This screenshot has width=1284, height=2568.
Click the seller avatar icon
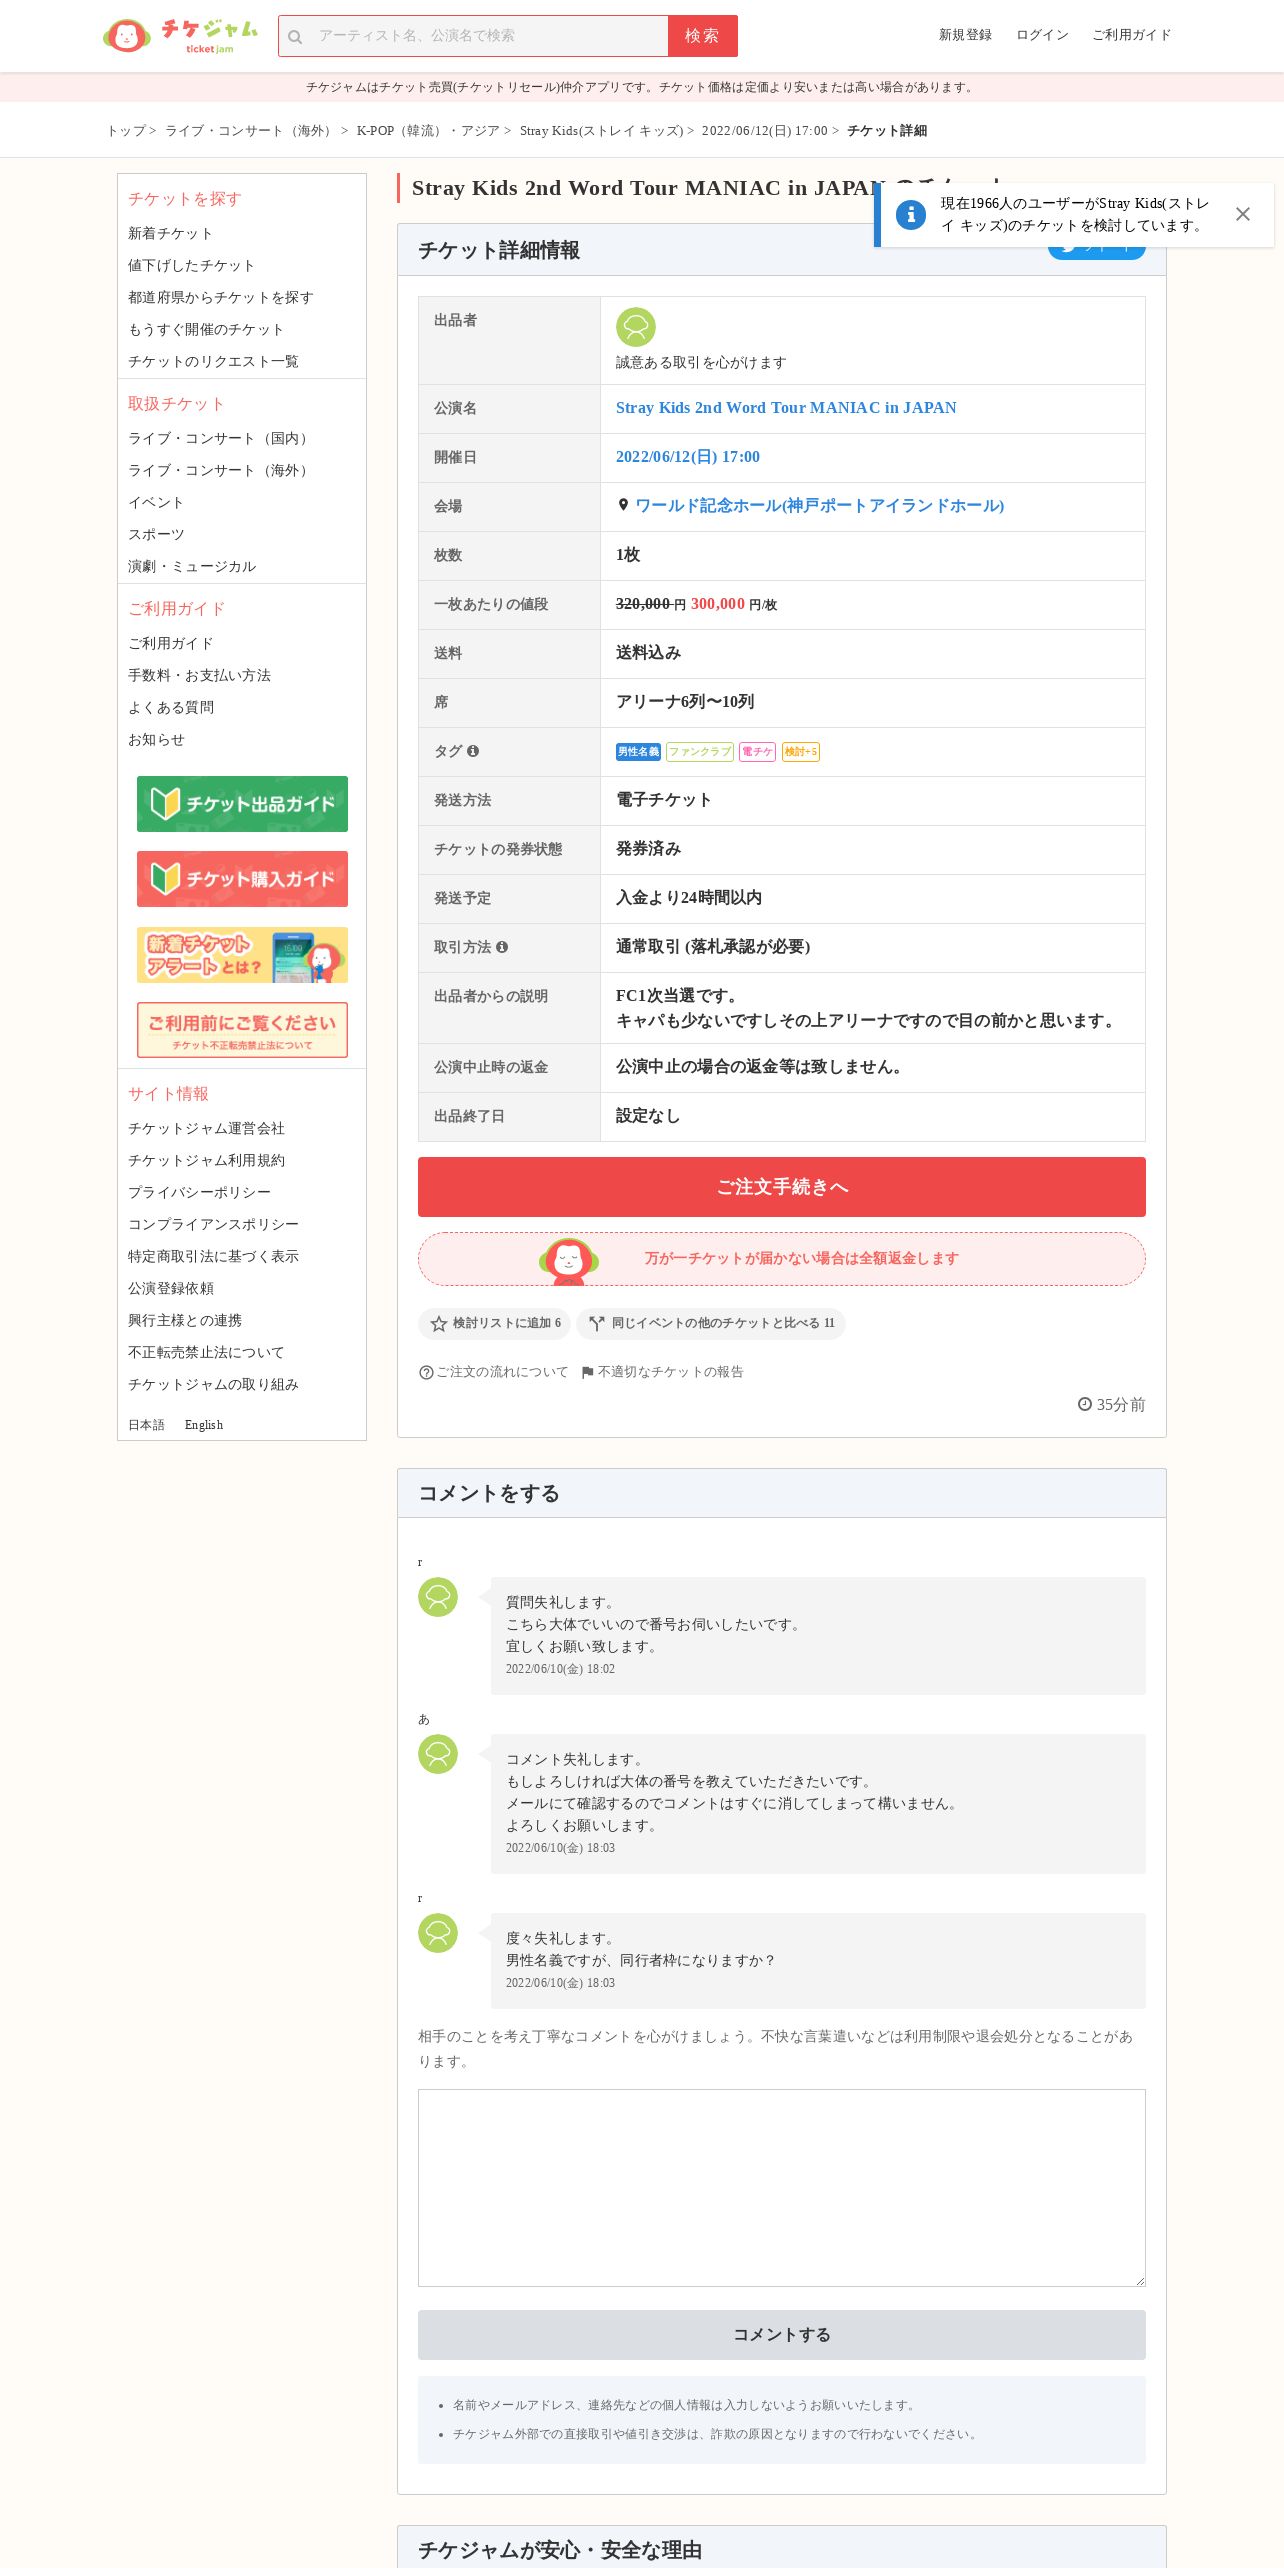pyautogui.click(x=636, y=327)
